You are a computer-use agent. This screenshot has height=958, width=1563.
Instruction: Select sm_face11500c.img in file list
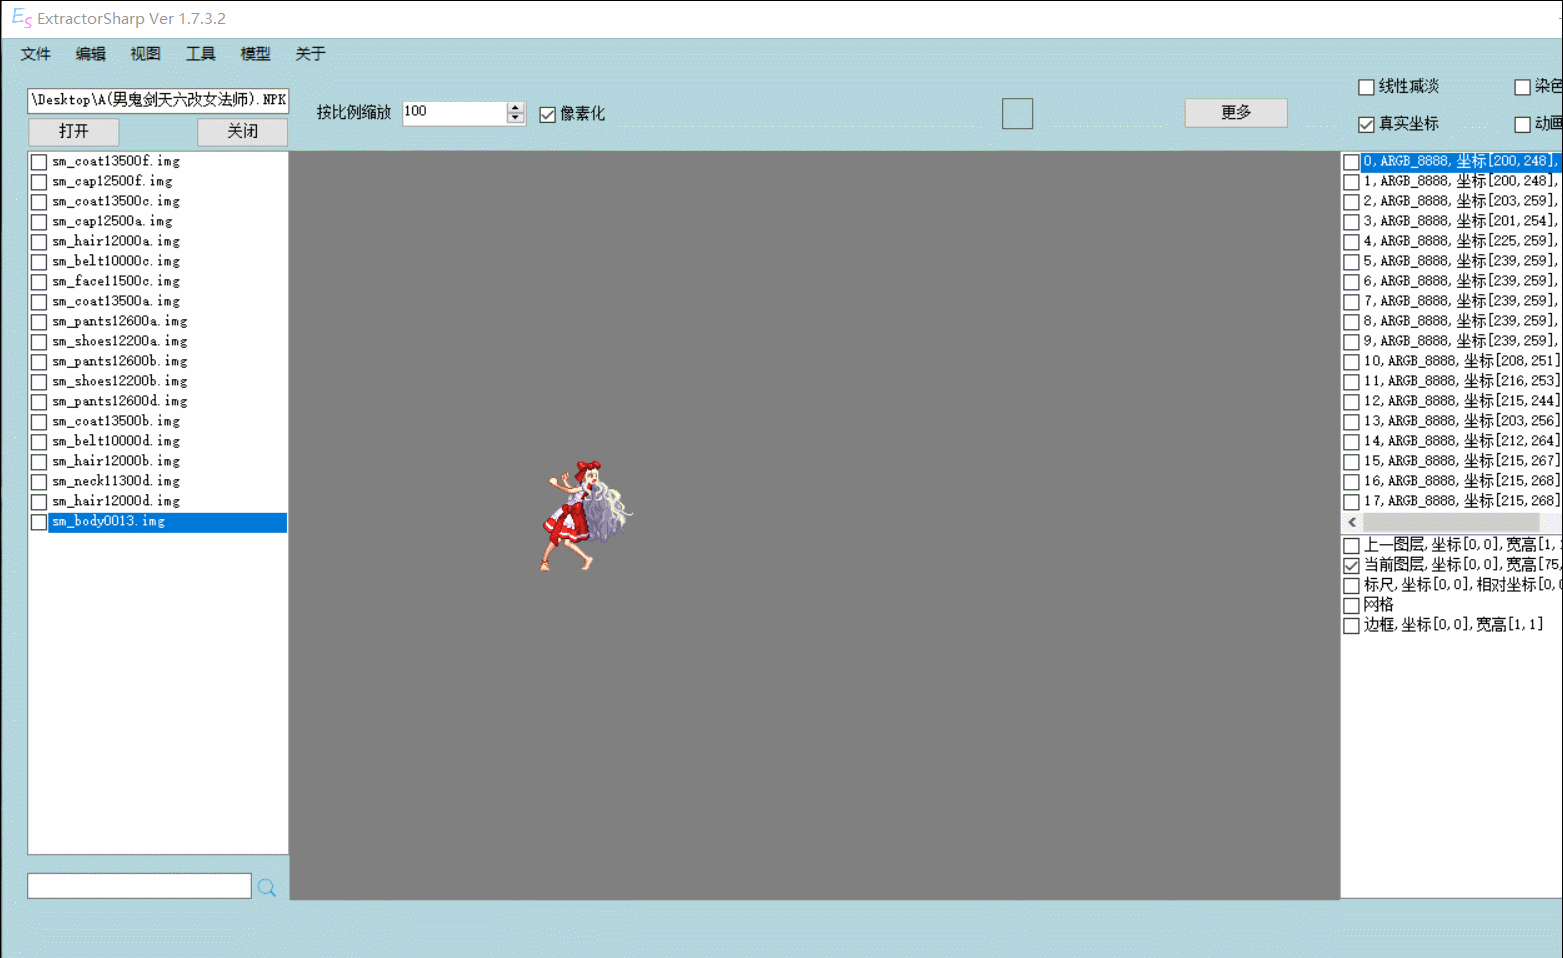coord(116,281)
